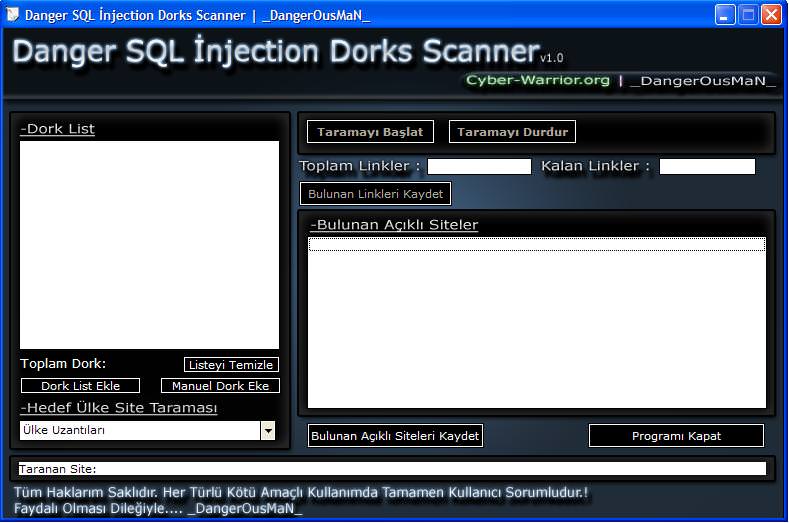789x523 pixels.
Task: Stop scanning with Taramayı Durdur
Action: pos(512,132)
